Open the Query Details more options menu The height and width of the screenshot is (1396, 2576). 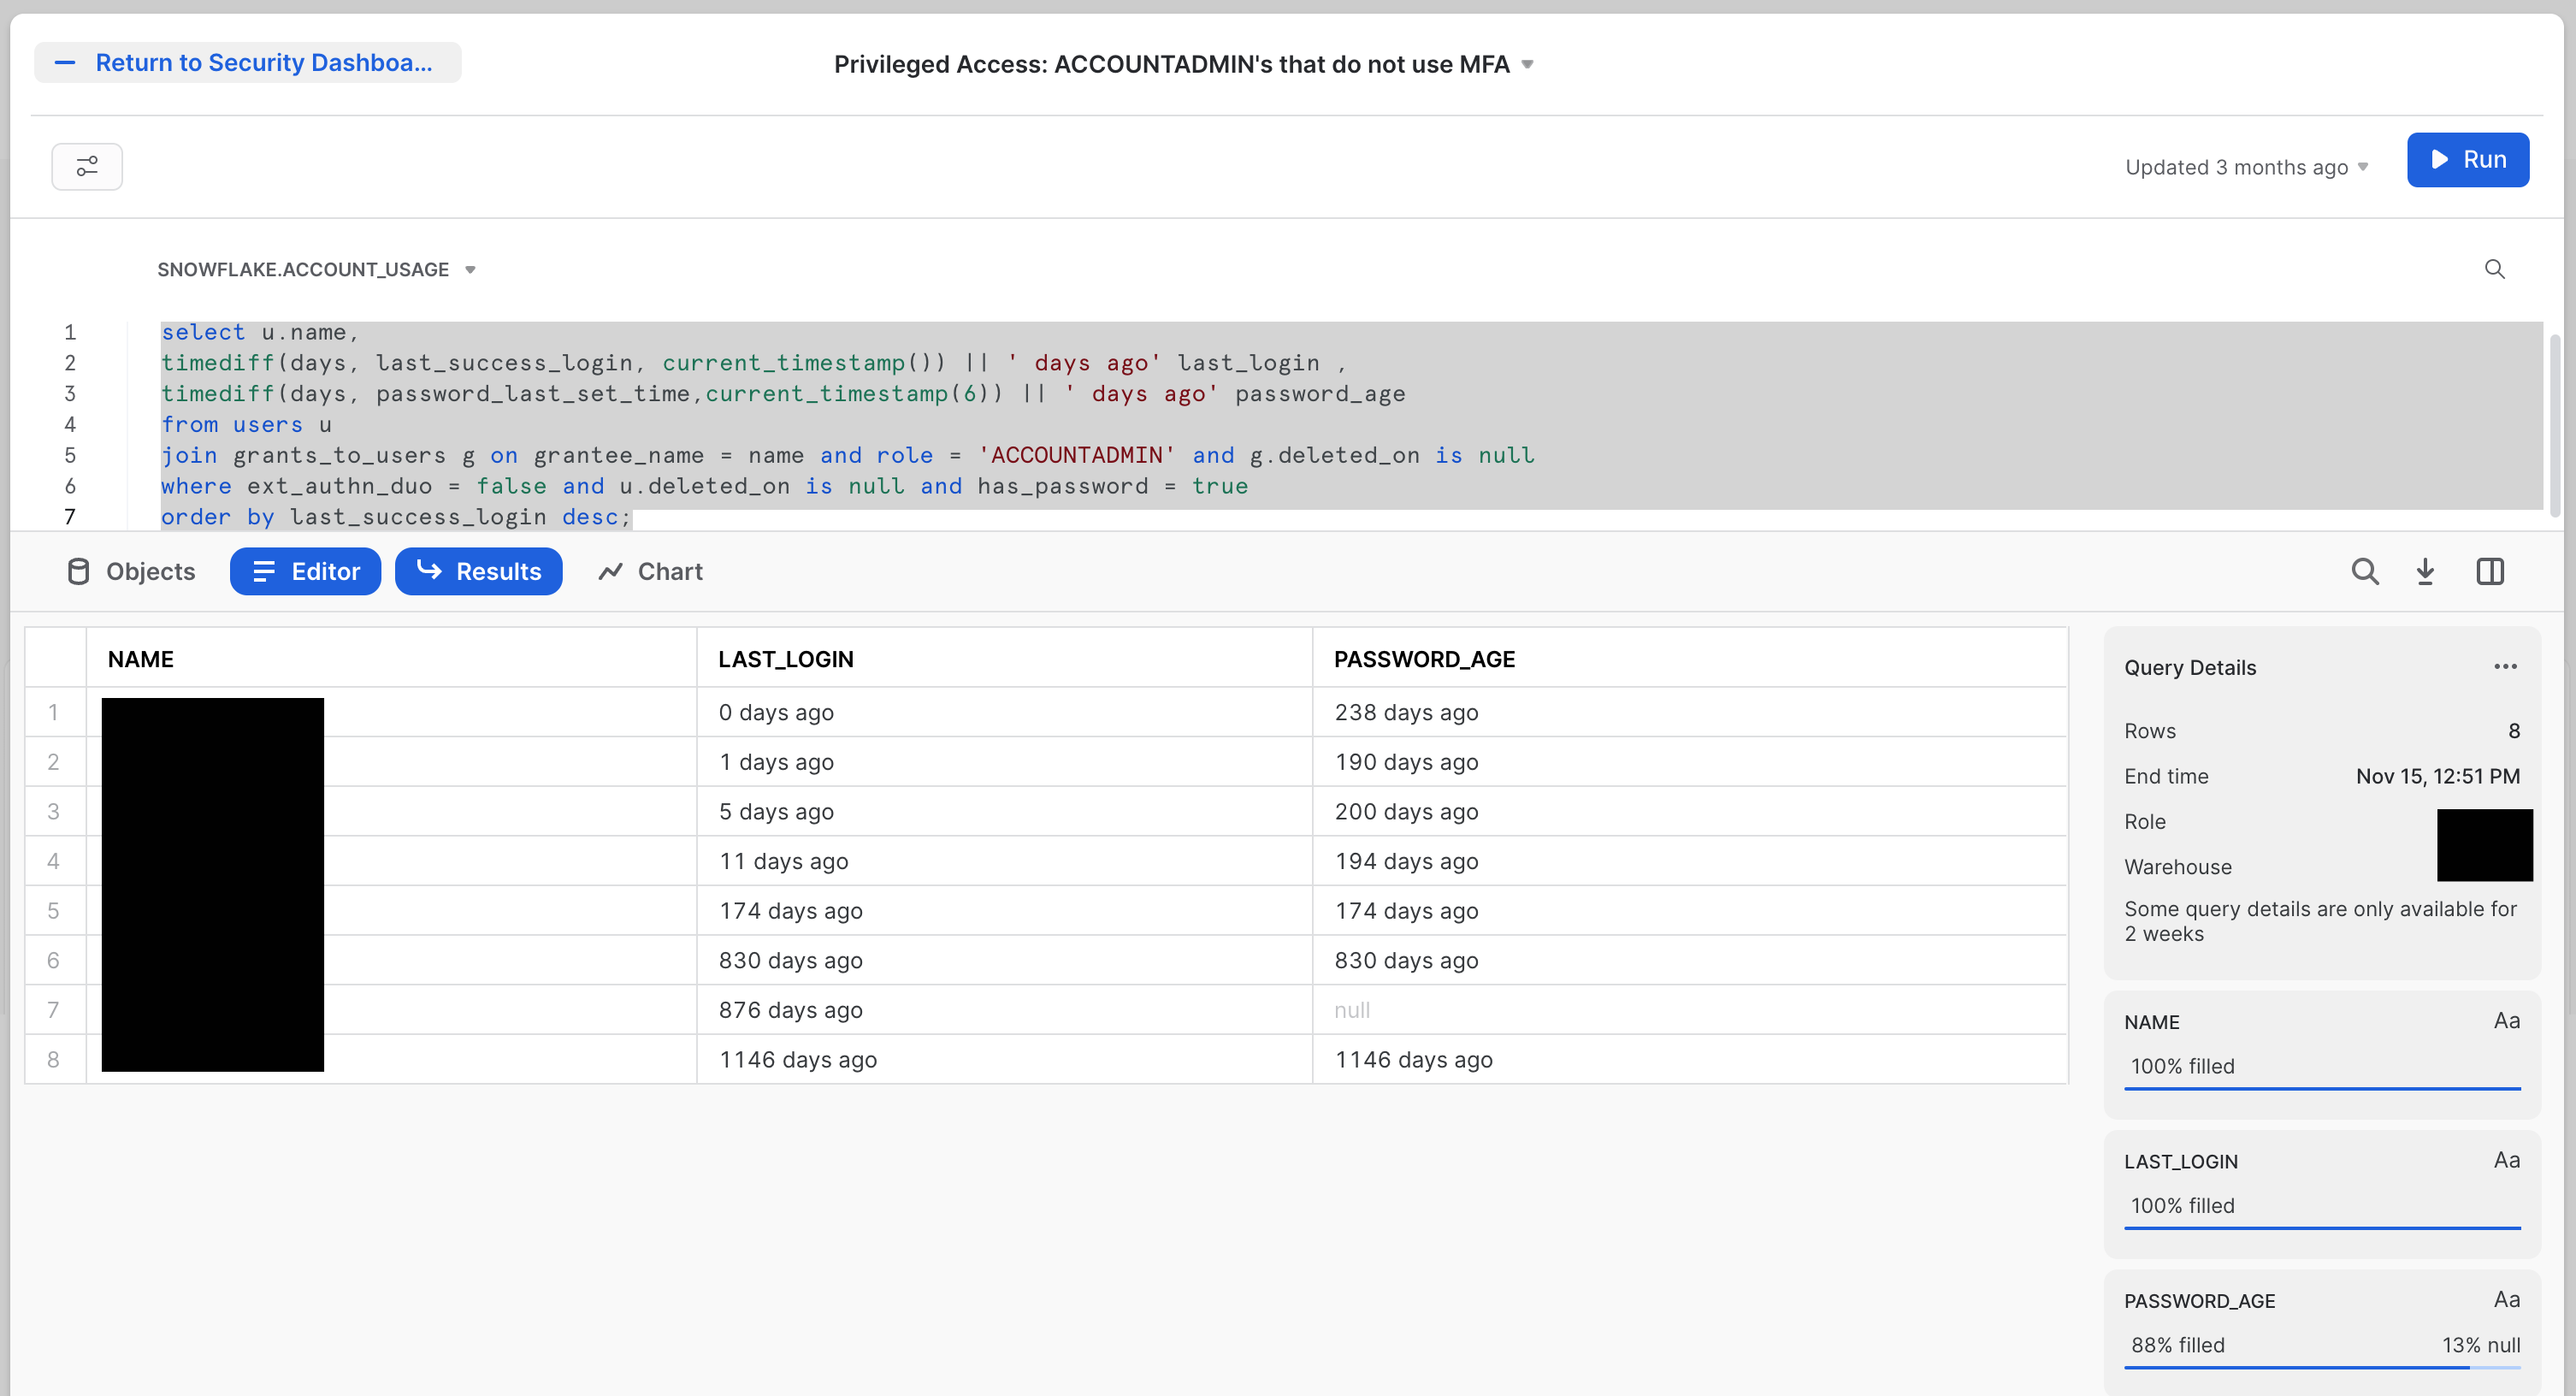click(x=2504, y=667)
